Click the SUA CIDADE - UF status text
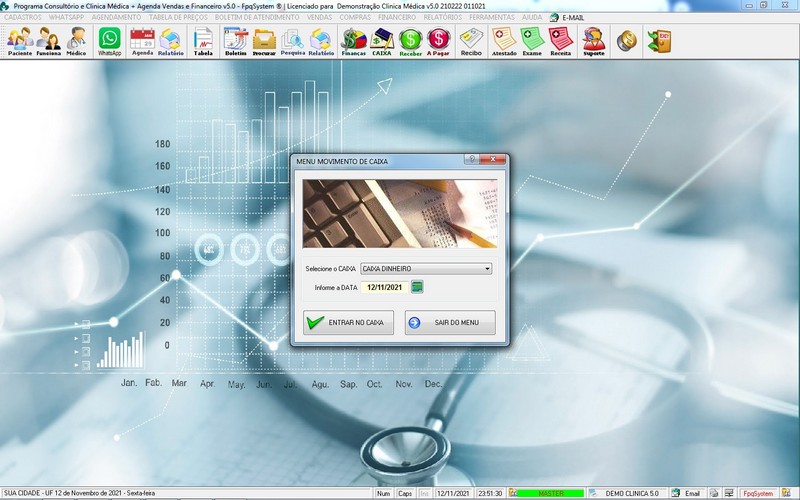 (x=79, y=493)
